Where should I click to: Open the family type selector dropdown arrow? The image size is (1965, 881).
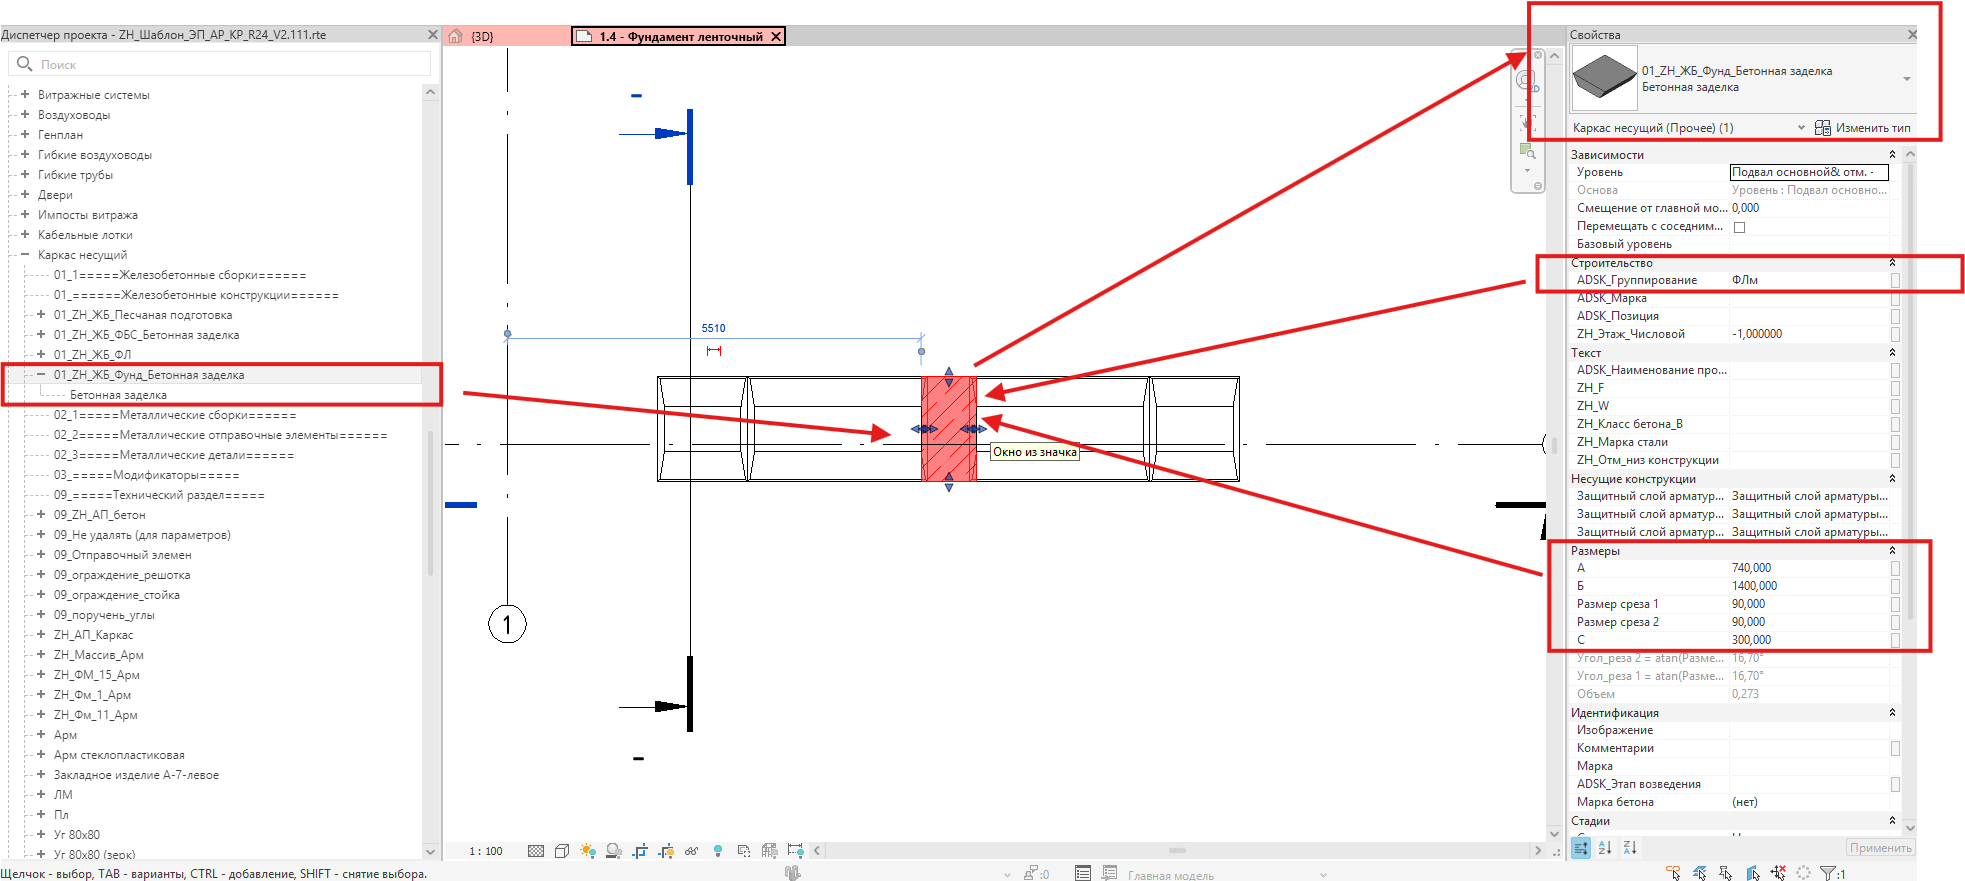pyautogui.click(x=1907, y=79)
